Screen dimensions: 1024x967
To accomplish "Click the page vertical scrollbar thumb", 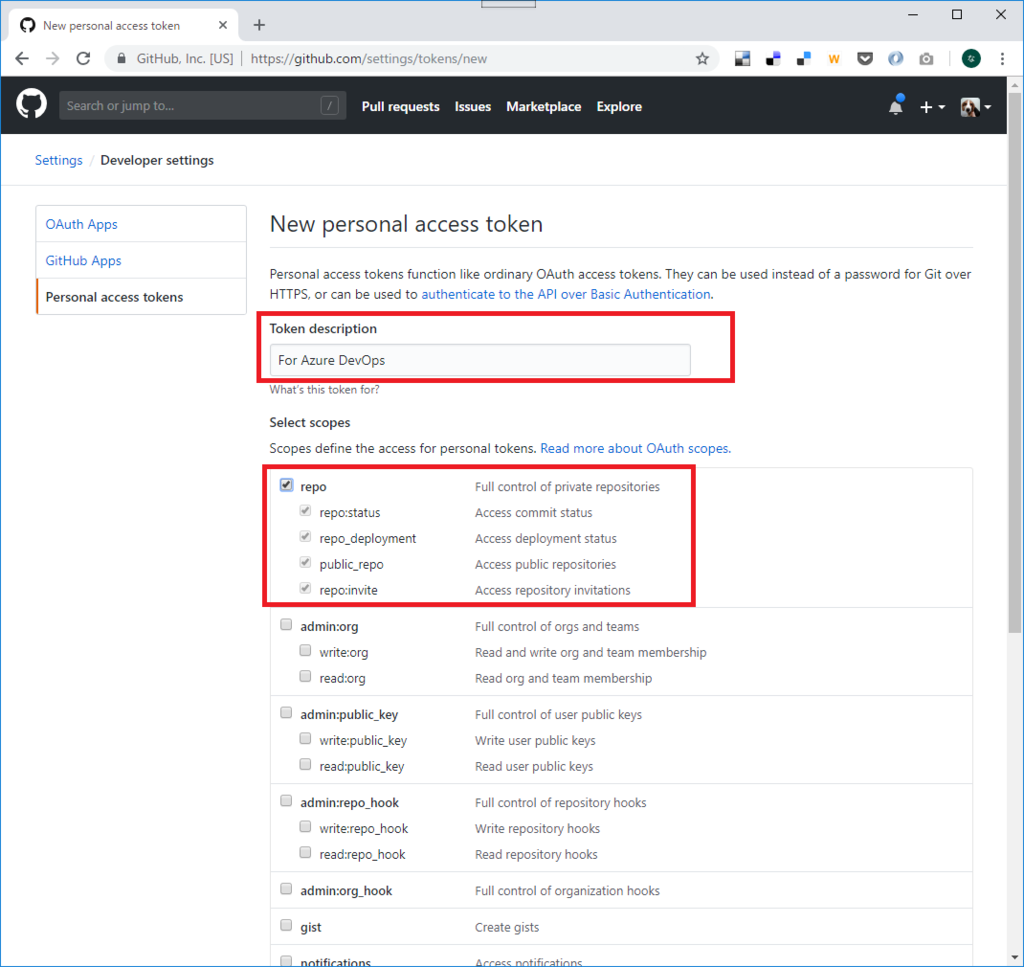I will (1014, 362).
